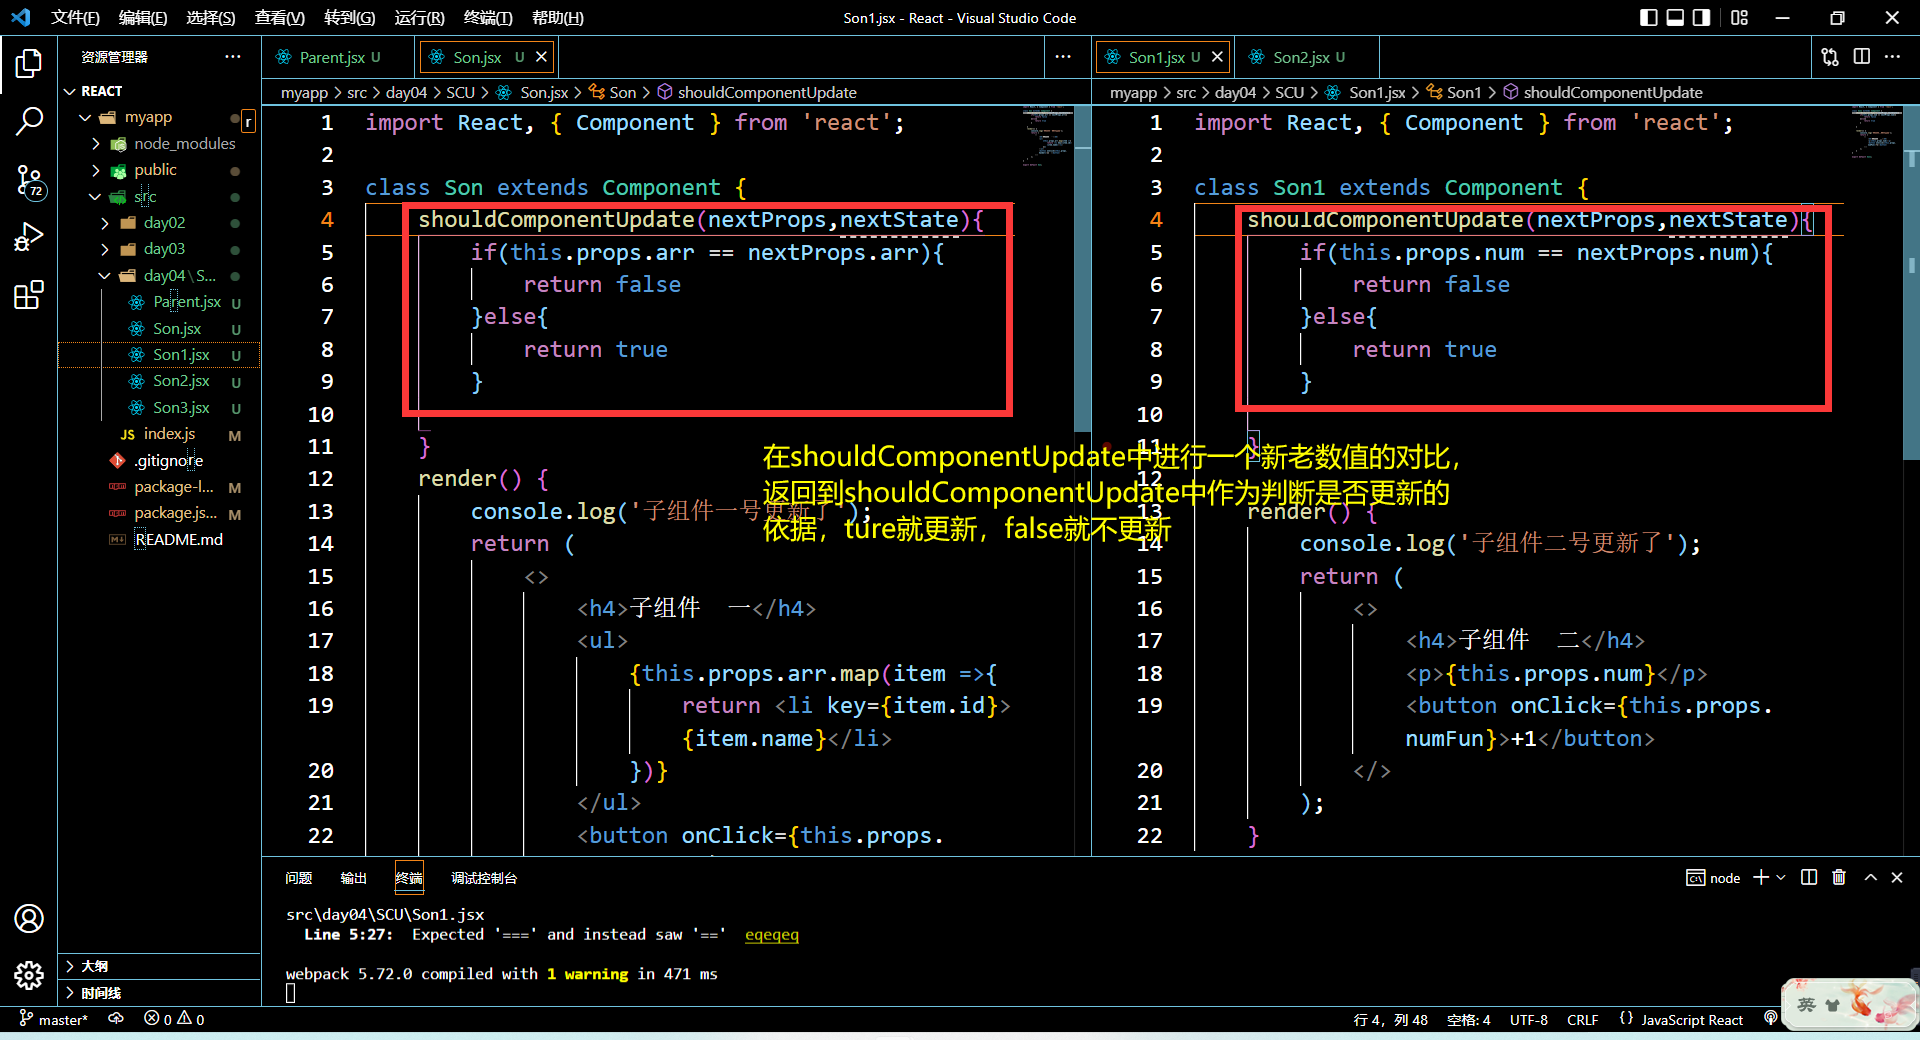Open the 文件 menu
The image size is (1920, 1040).
point(75,17)
